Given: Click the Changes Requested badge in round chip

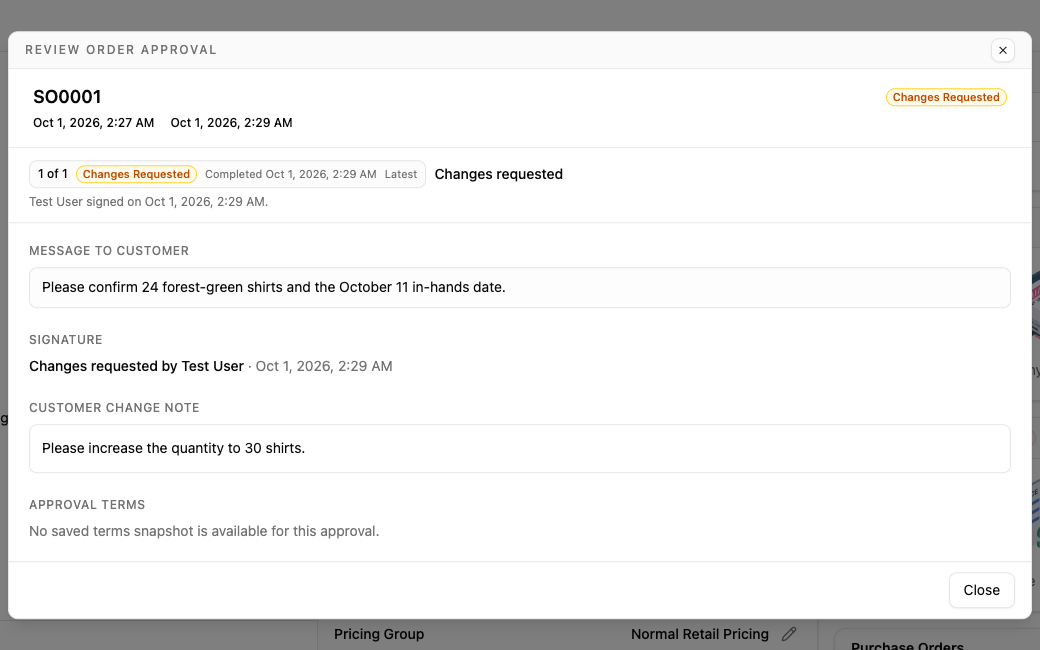Looking at the screenshot, I should (136, 174).
